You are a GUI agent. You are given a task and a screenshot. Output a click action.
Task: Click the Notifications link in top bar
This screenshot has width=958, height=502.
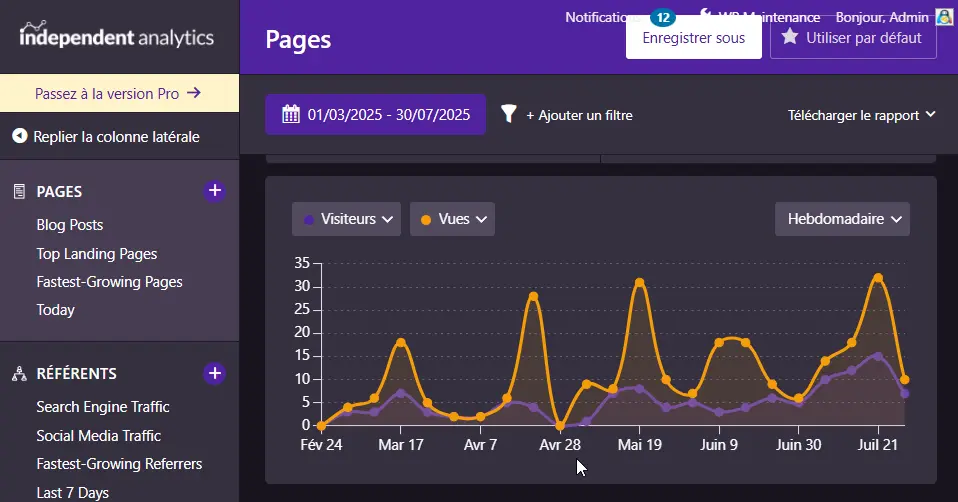coord(604,17)
